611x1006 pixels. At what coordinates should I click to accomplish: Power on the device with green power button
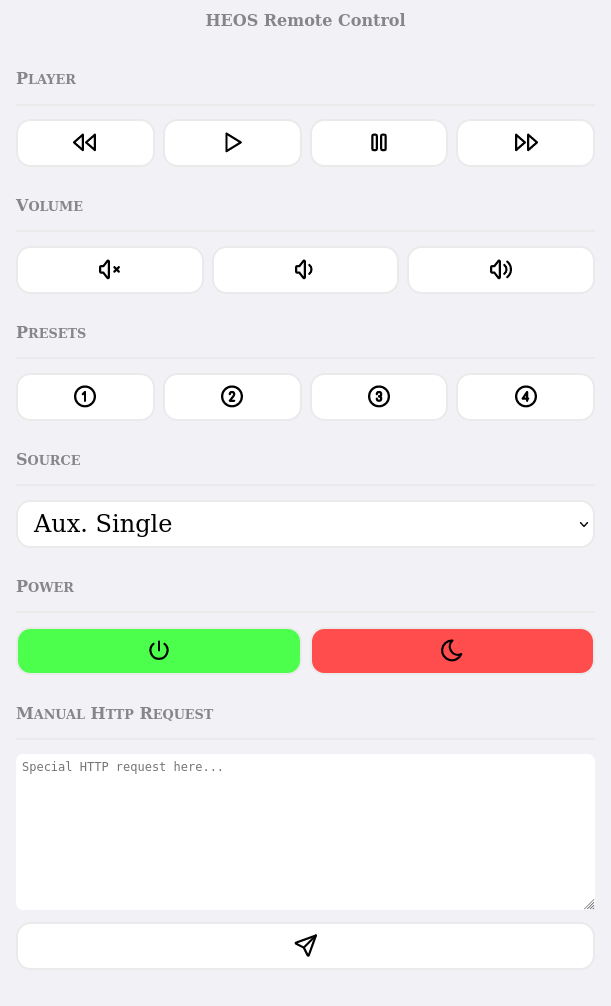pos(158,650)
